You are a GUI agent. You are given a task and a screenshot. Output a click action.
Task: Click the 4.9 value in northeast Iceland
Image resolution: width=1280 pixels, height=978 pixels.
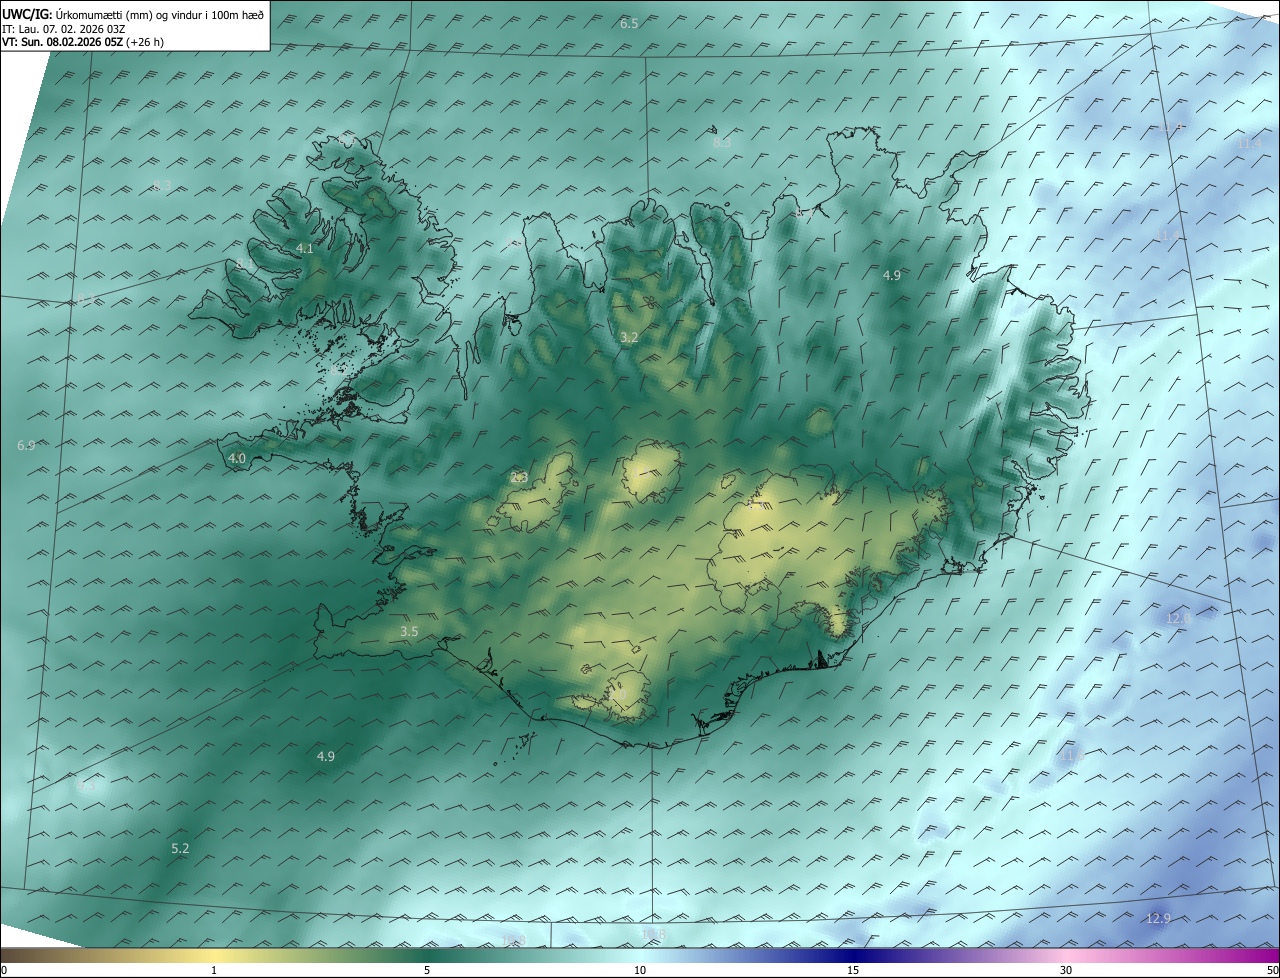892,275
